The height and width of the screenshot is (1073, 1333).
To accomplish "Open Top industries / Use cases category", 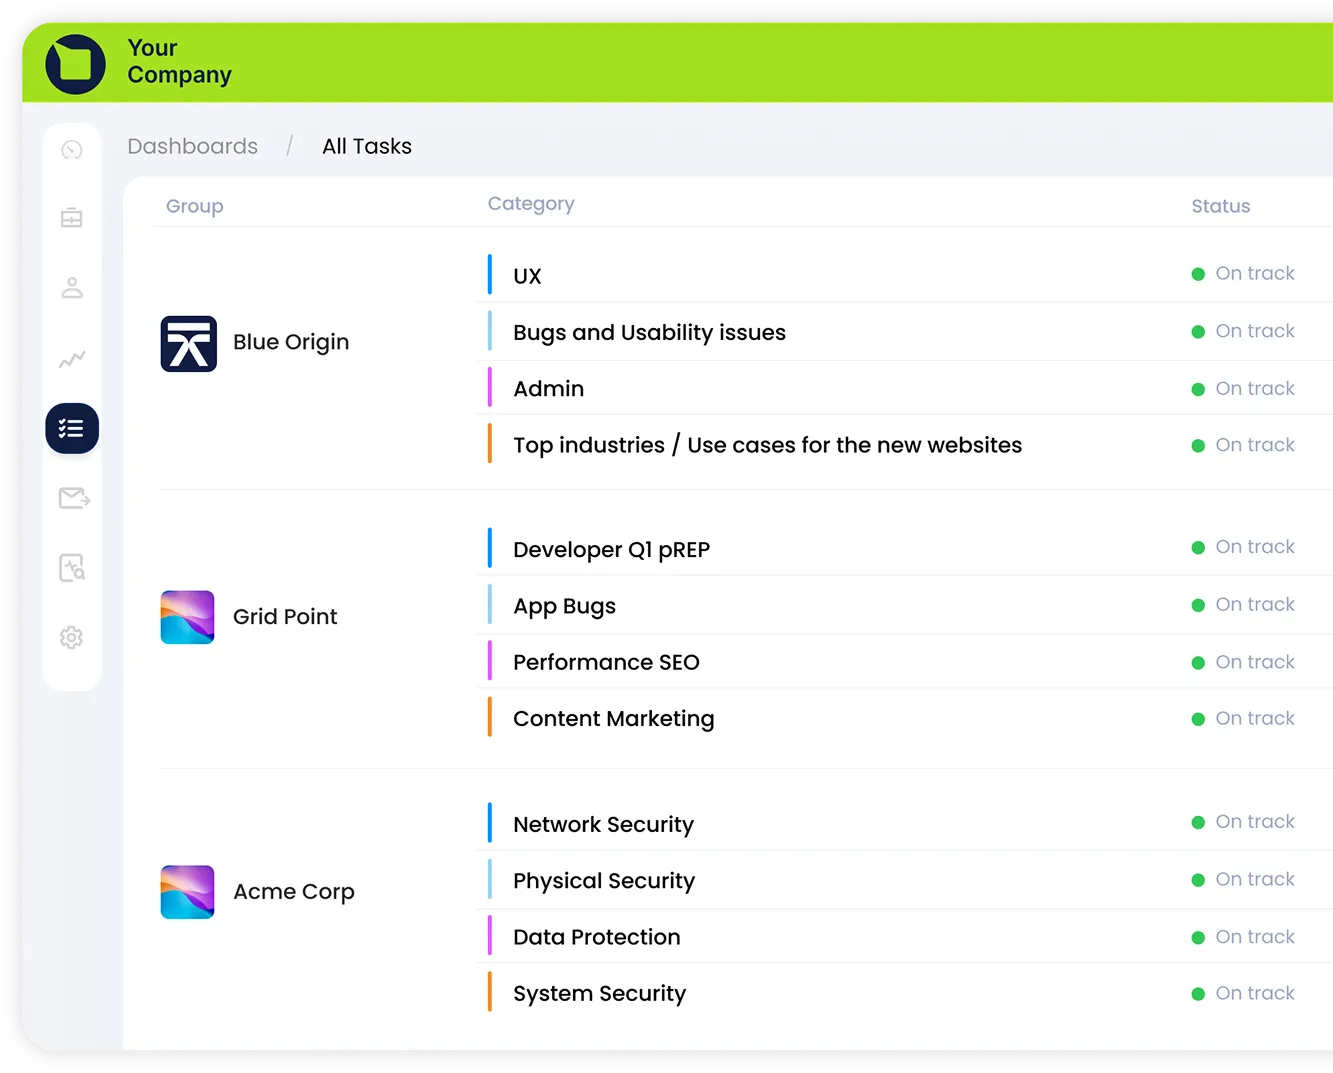I will click(x=767, y=445).
